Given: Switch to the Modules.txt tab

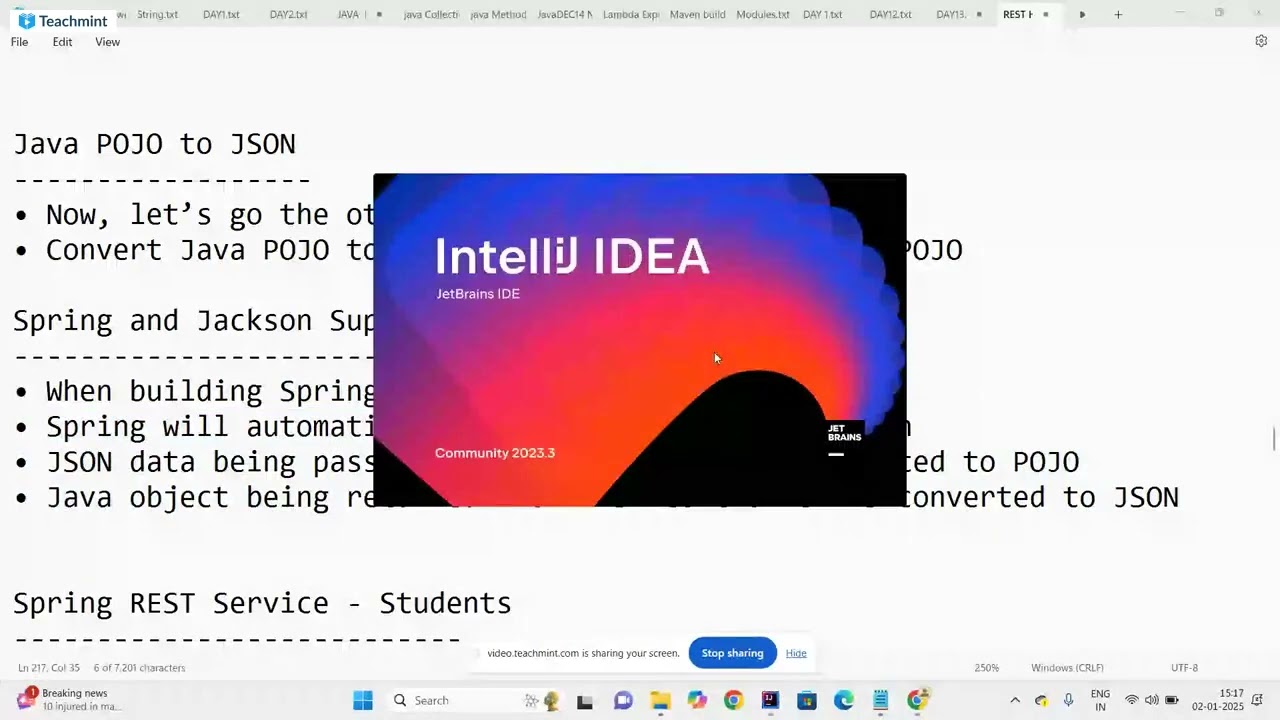Looking at the screenshot, I should (x=763, y=14).
